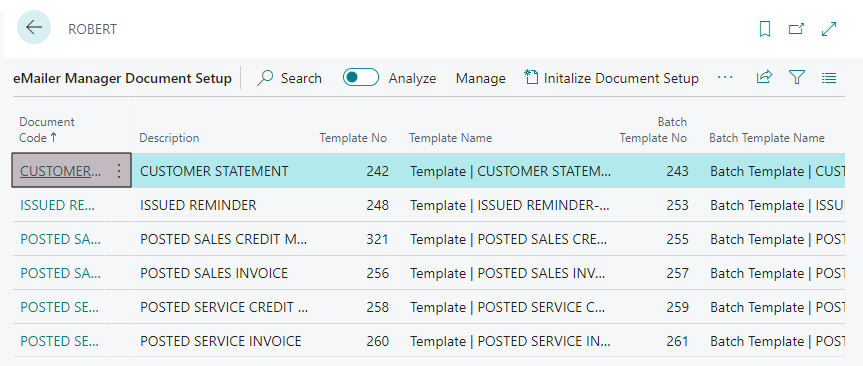Image resolution: width=863 pixels, height=366 pixels.
Task: Toggle the Analyze mode switch
Action: 361,78
